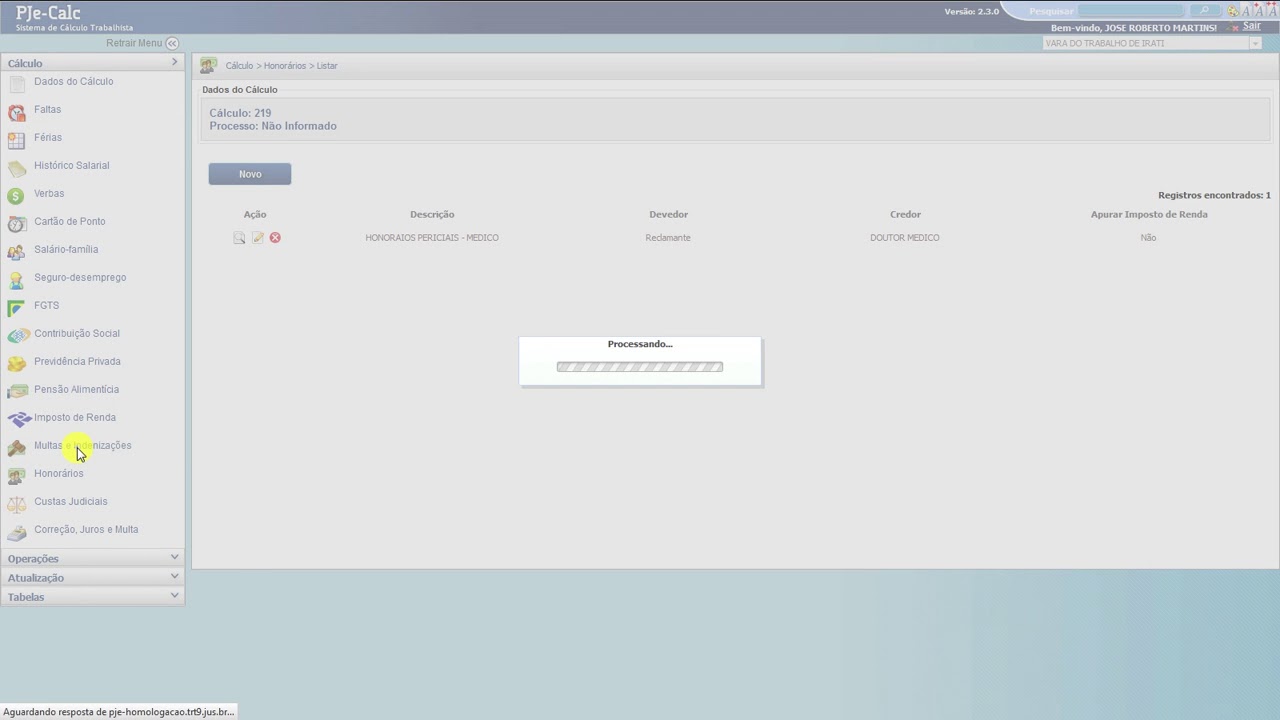The height and width of the screenshot is (720, 1280).
Task: Click the Retrair Menu label
Action: [134, 43]
